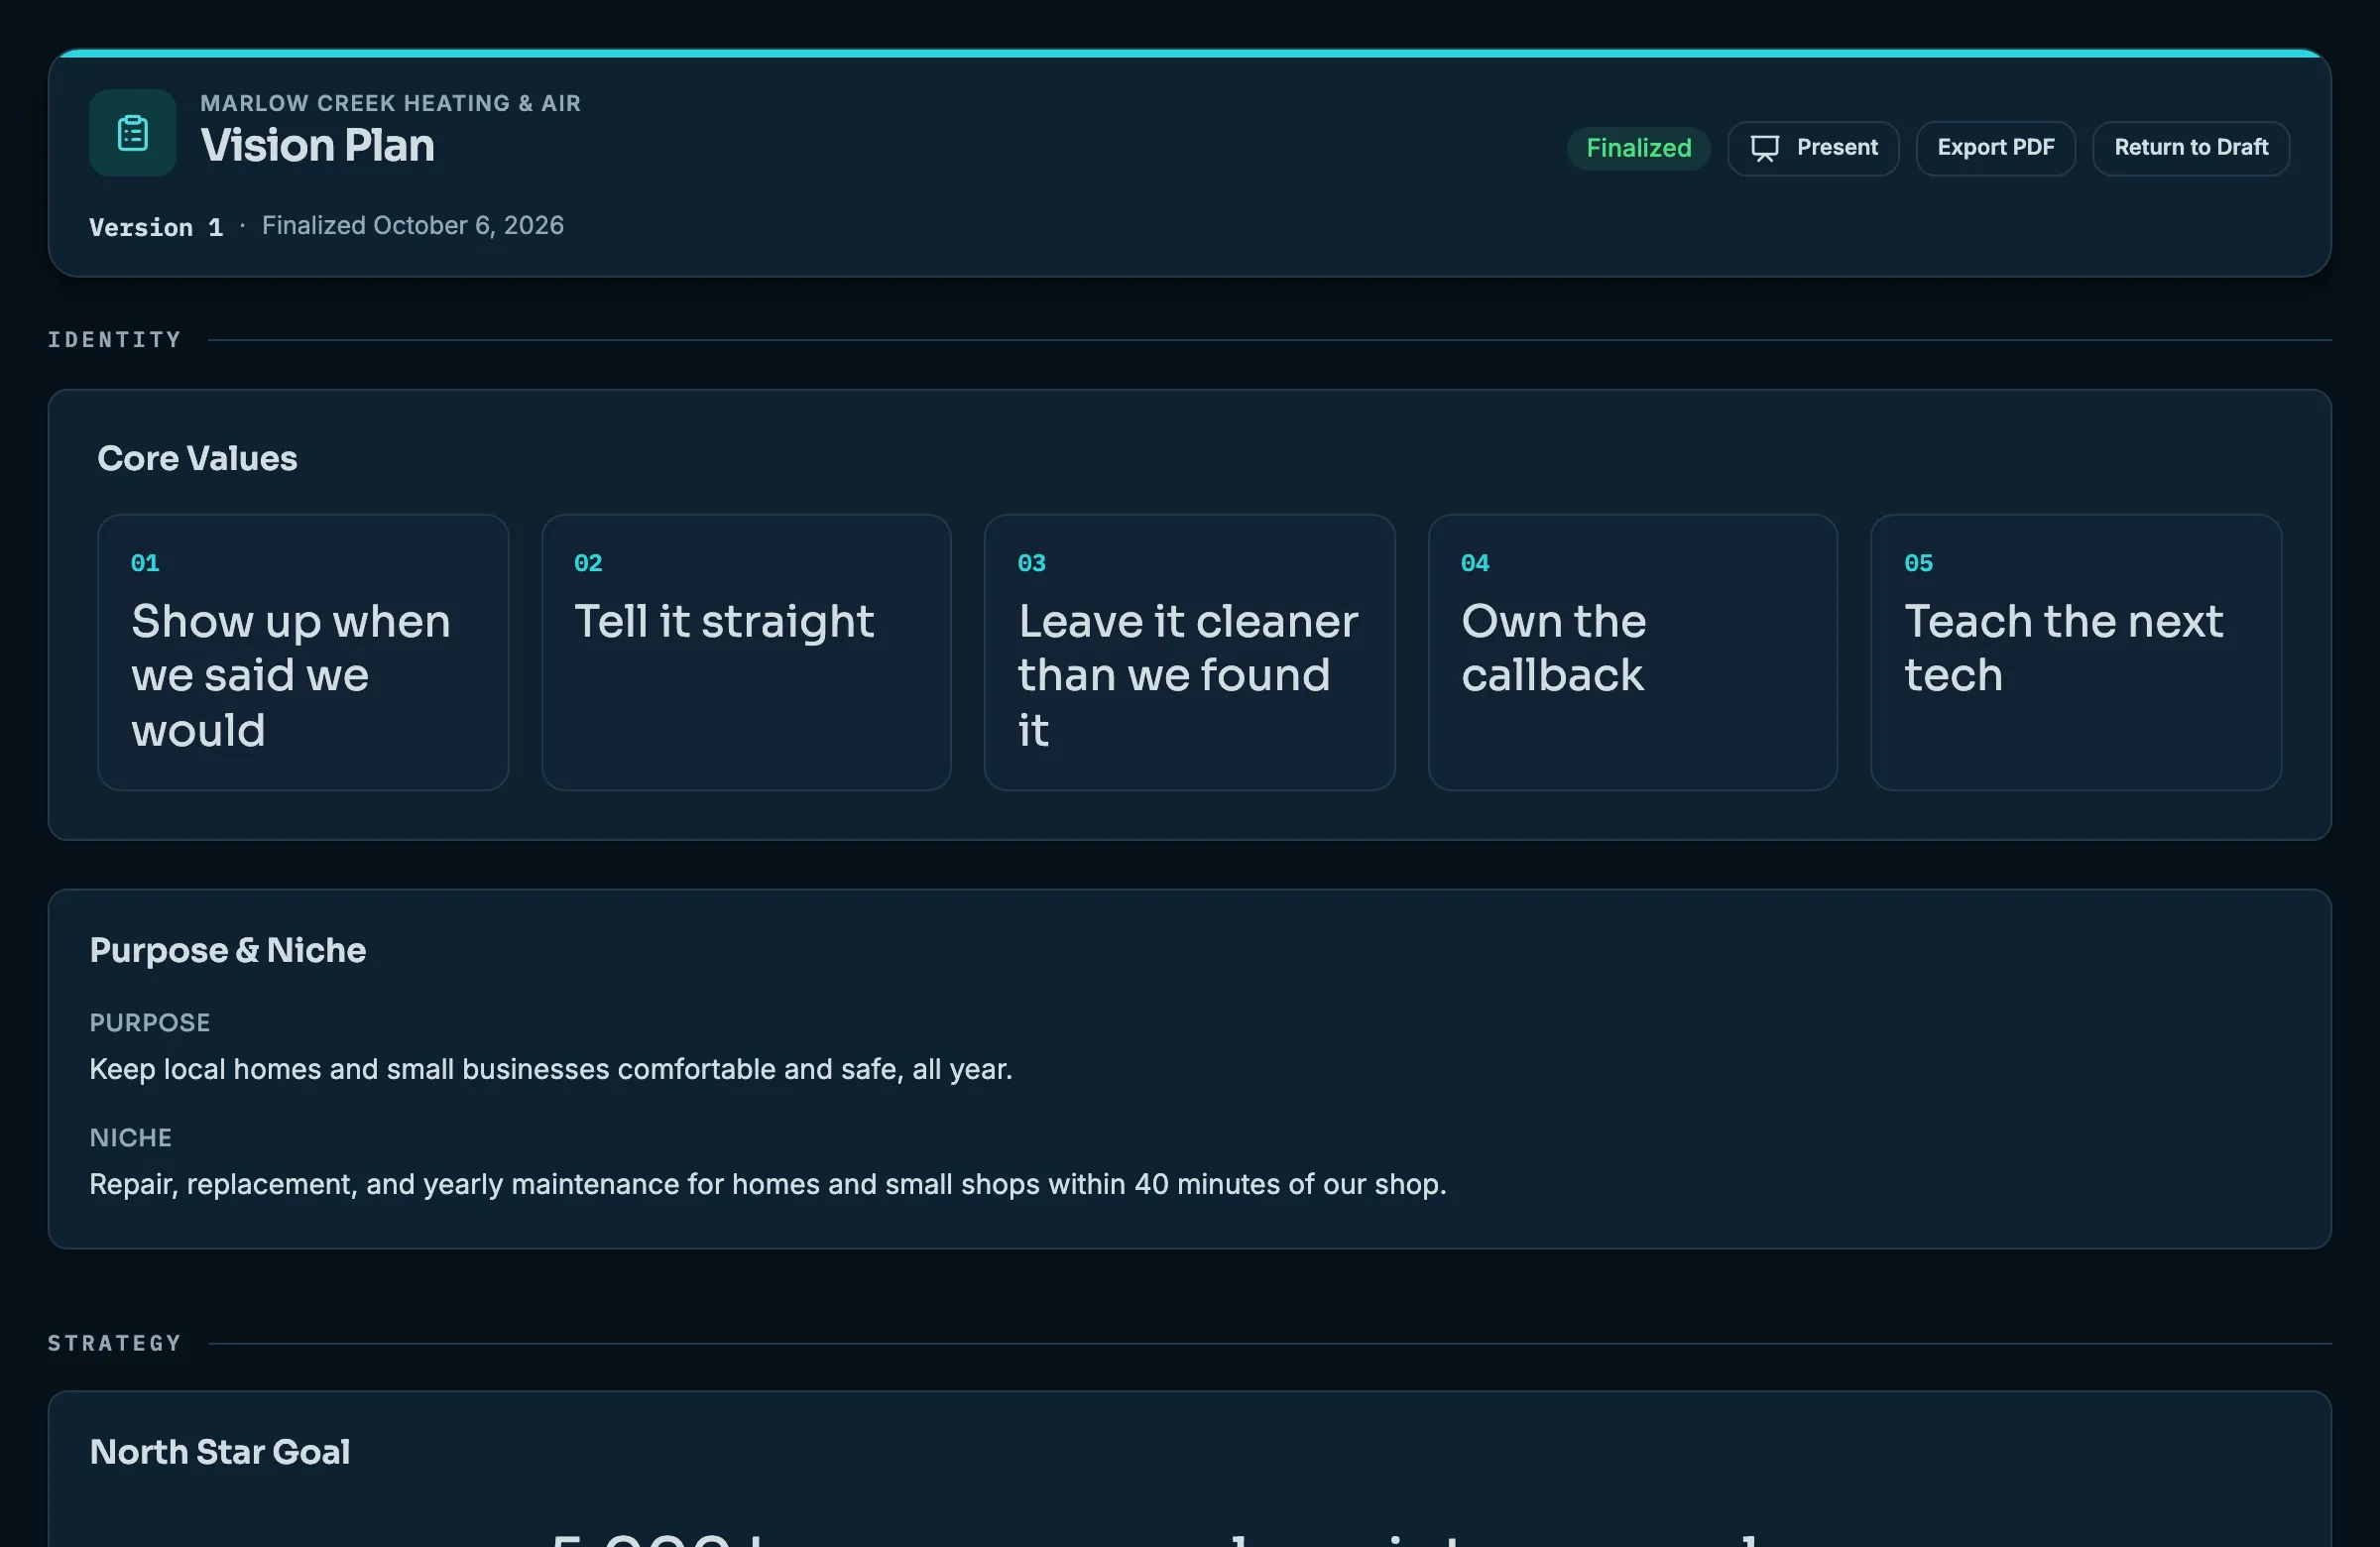Click the Vision Plan clipboard icon
This screenshot has height=1547, width=2380.
point(132,133)
